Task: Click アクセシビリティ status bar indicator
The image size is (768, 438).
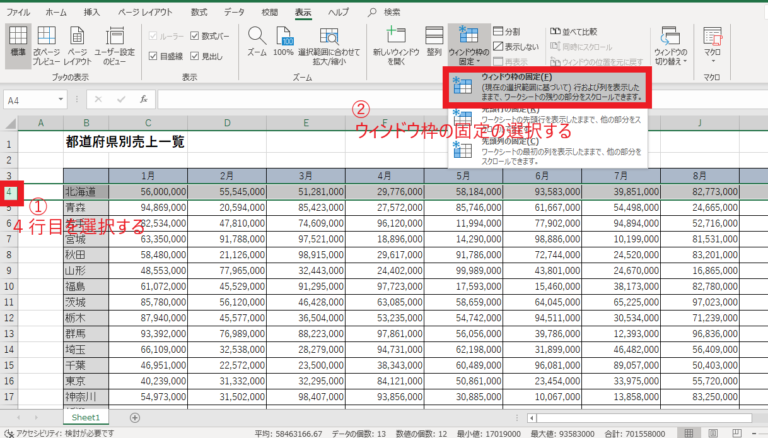Action: [59, 433]
